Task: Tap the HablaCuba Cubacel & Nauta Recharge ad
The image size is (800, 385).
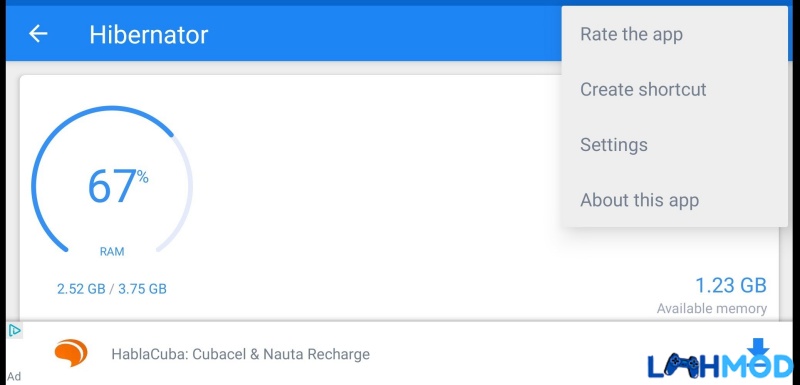Action: [240, 354]
